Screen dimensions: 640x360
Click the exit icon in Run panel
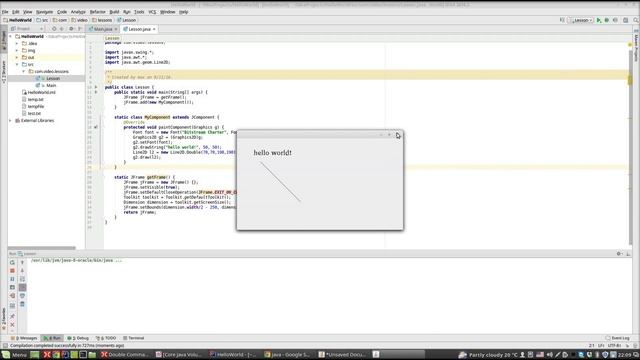pyautogui.click(x=12, y=296)
